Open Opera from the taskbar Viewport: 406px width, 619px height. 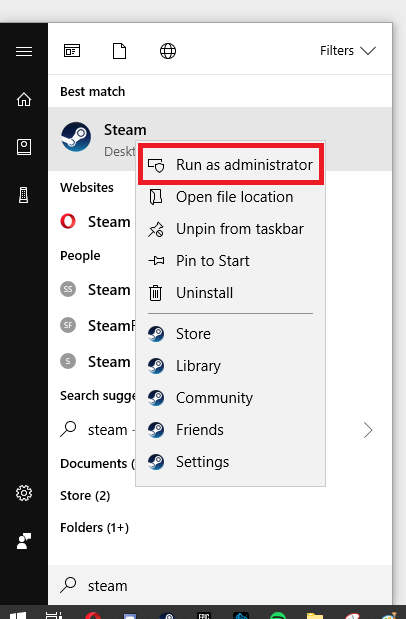[93, 615]
